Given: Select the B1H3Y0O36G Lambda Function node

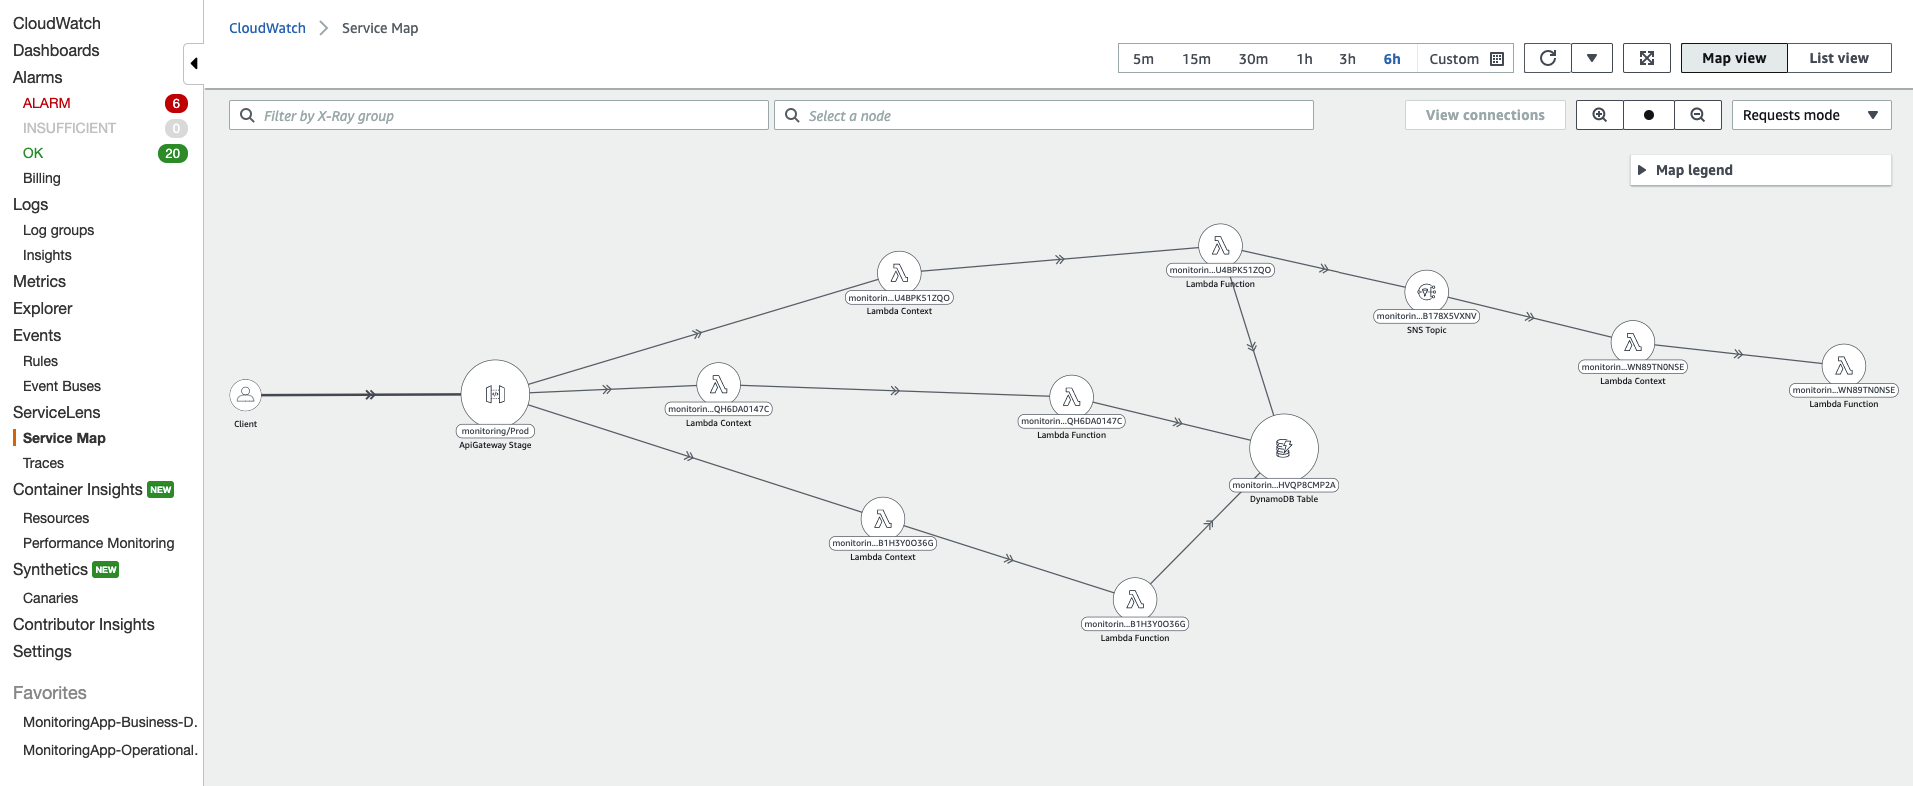Looking at the screenshot, I should (x=1135, y=600).
